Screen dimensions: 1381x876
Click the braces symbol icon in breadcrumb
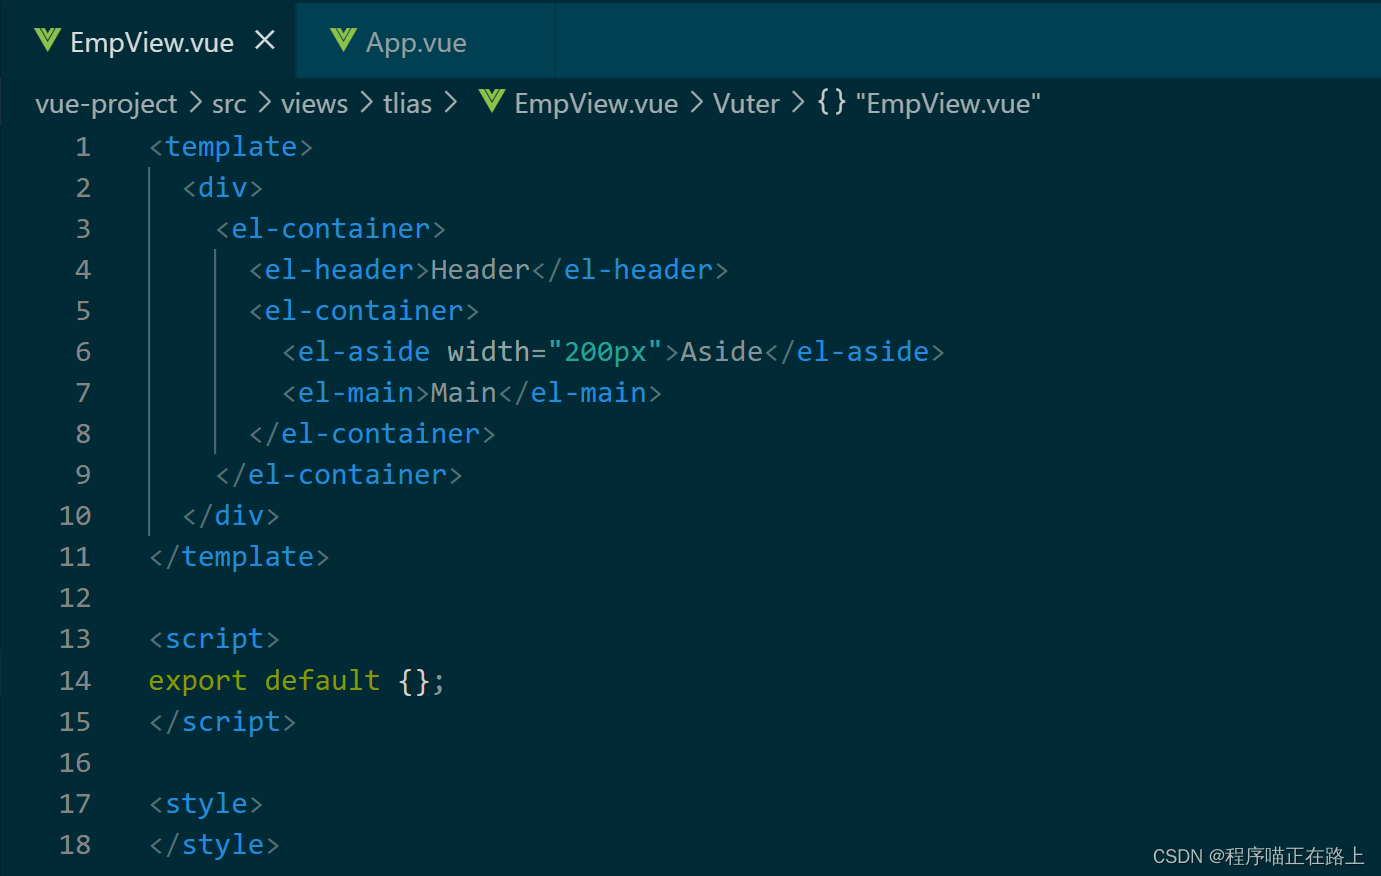(831, 102)
